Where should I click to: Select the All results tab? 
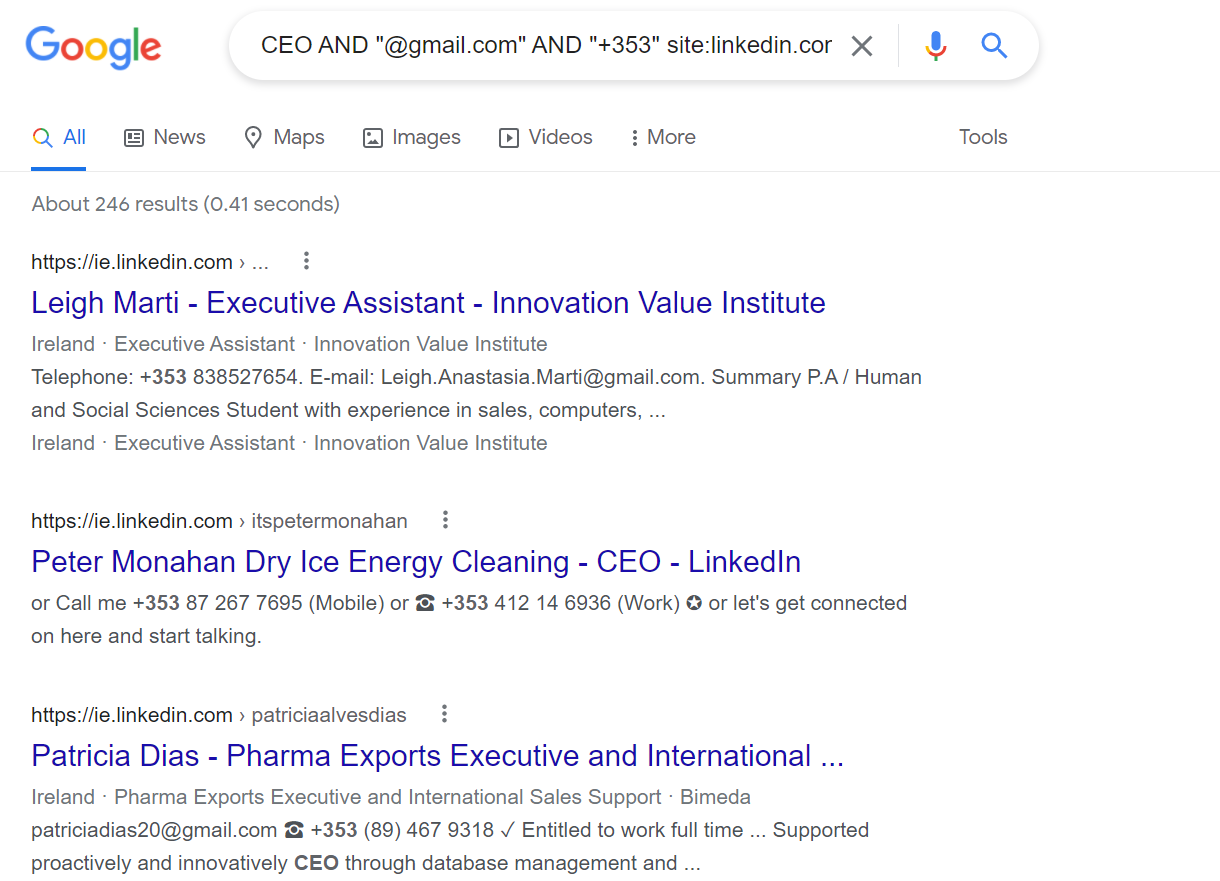59,138
